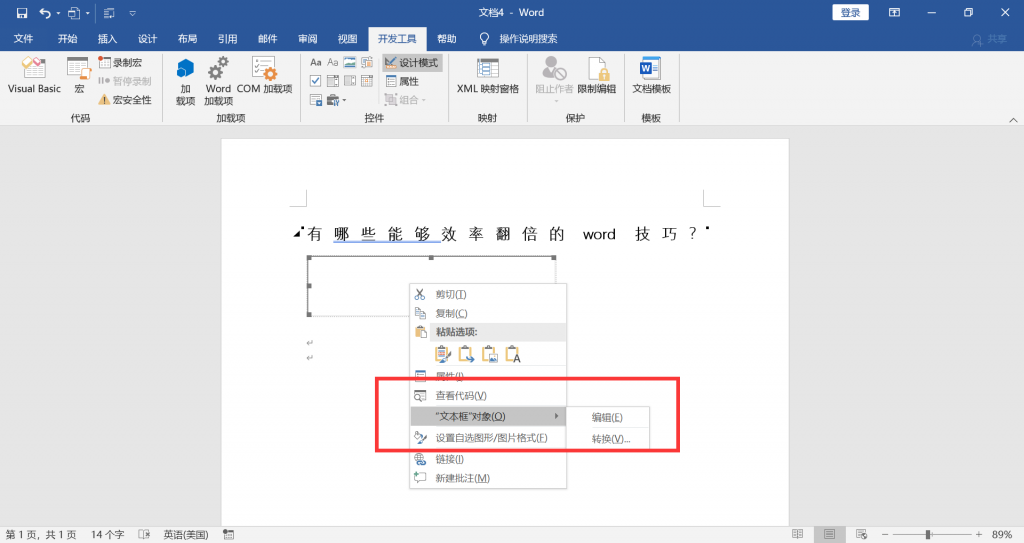This screenshot has height=543, width=1024.
Task: Choose 新建批注 from context menu
Action: click(488, 478)
